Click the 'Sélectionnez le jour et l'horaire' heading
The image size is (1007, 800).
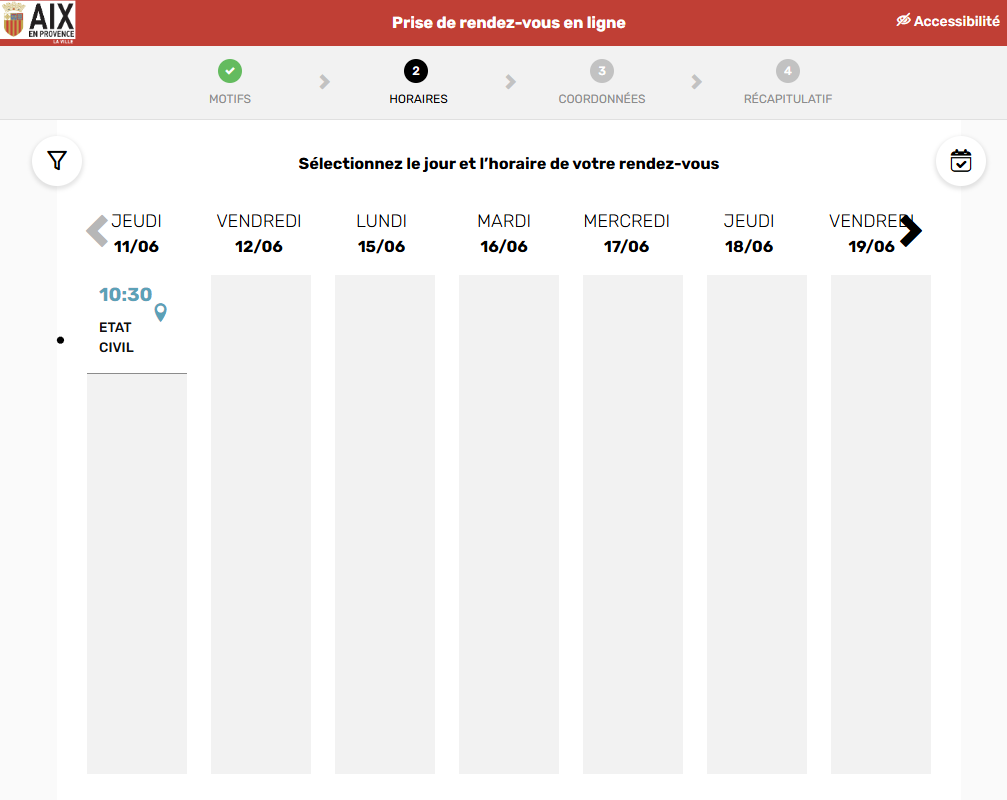click(509, 164)
